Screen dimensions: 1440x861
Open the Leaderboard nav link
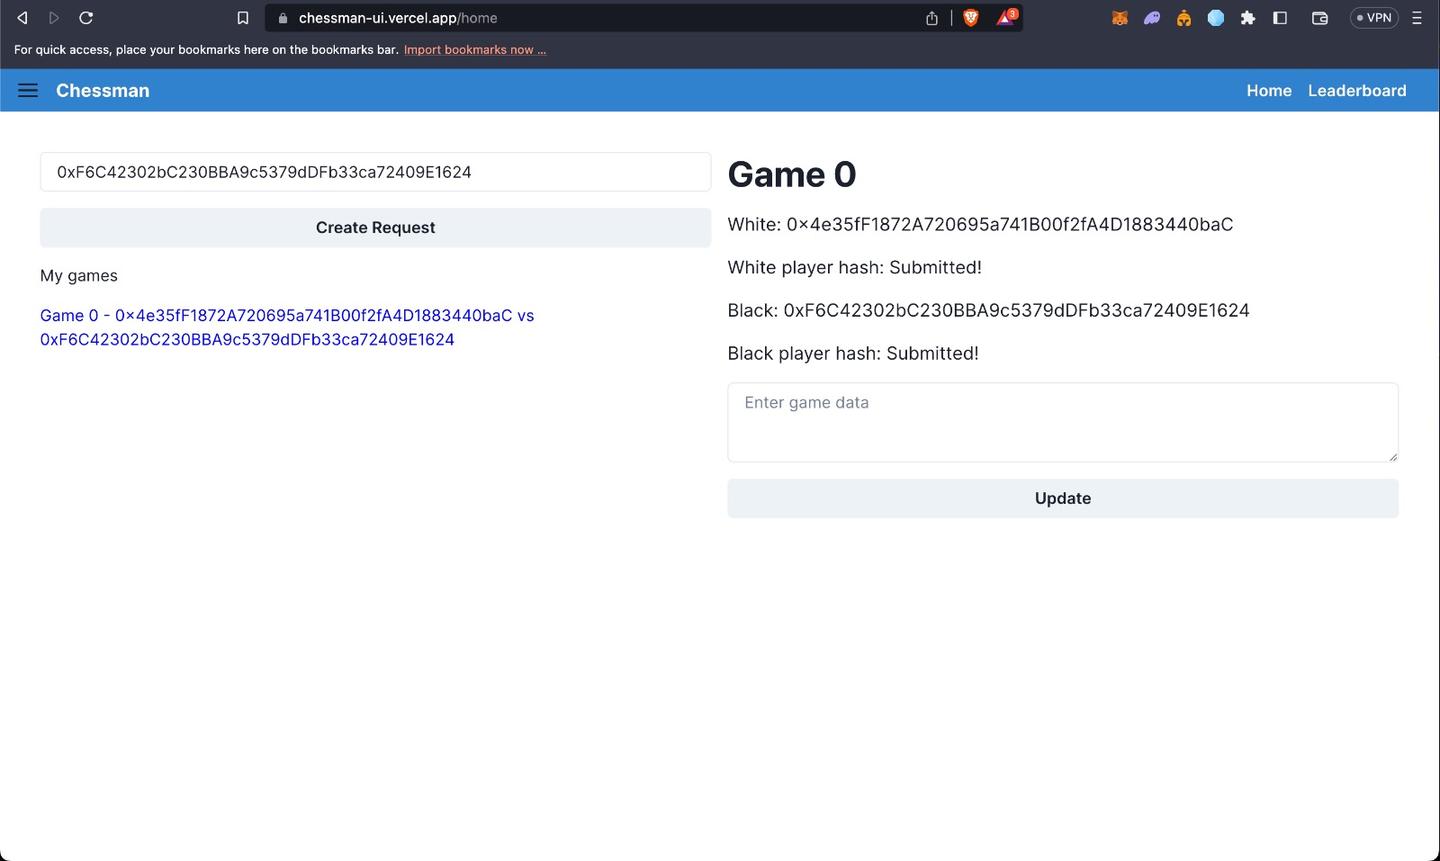pyautogui.click(x=1357, y=90)
